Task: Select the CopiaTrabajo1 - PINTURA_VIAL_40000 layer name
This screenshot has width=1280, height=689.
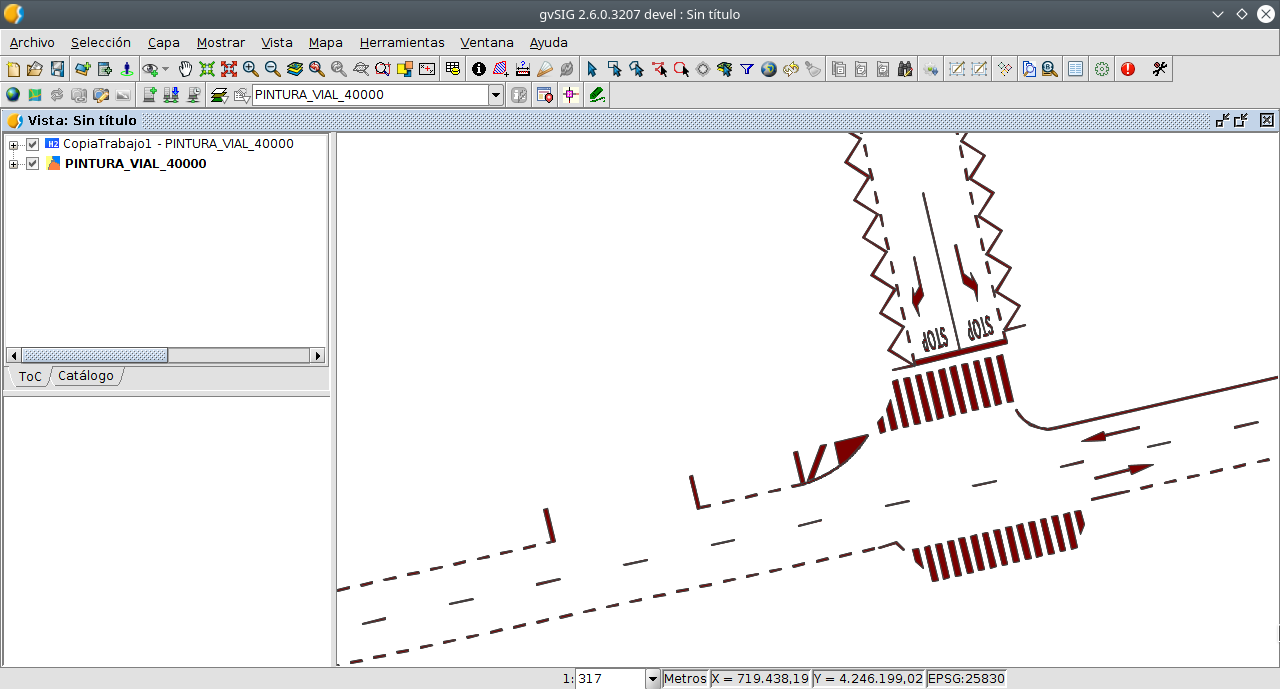Action: coord(179,144)
